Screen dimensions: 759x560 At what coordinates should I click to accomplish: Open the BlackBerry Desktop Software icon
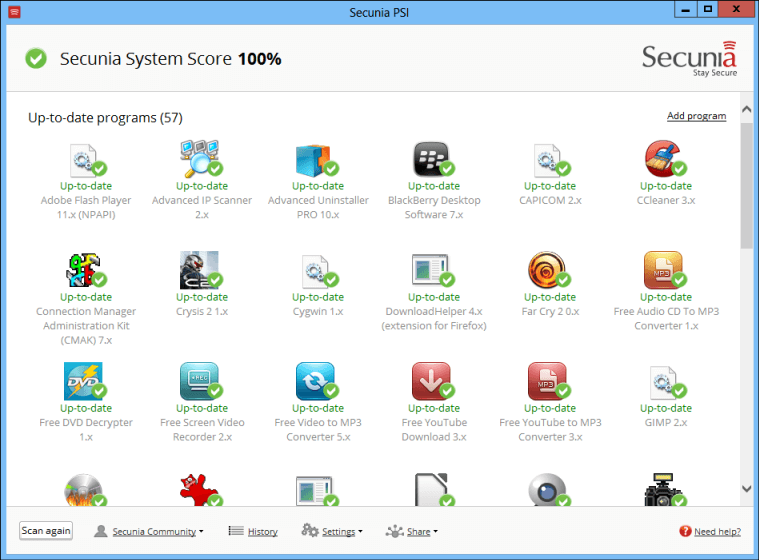(x=433, y=160)
